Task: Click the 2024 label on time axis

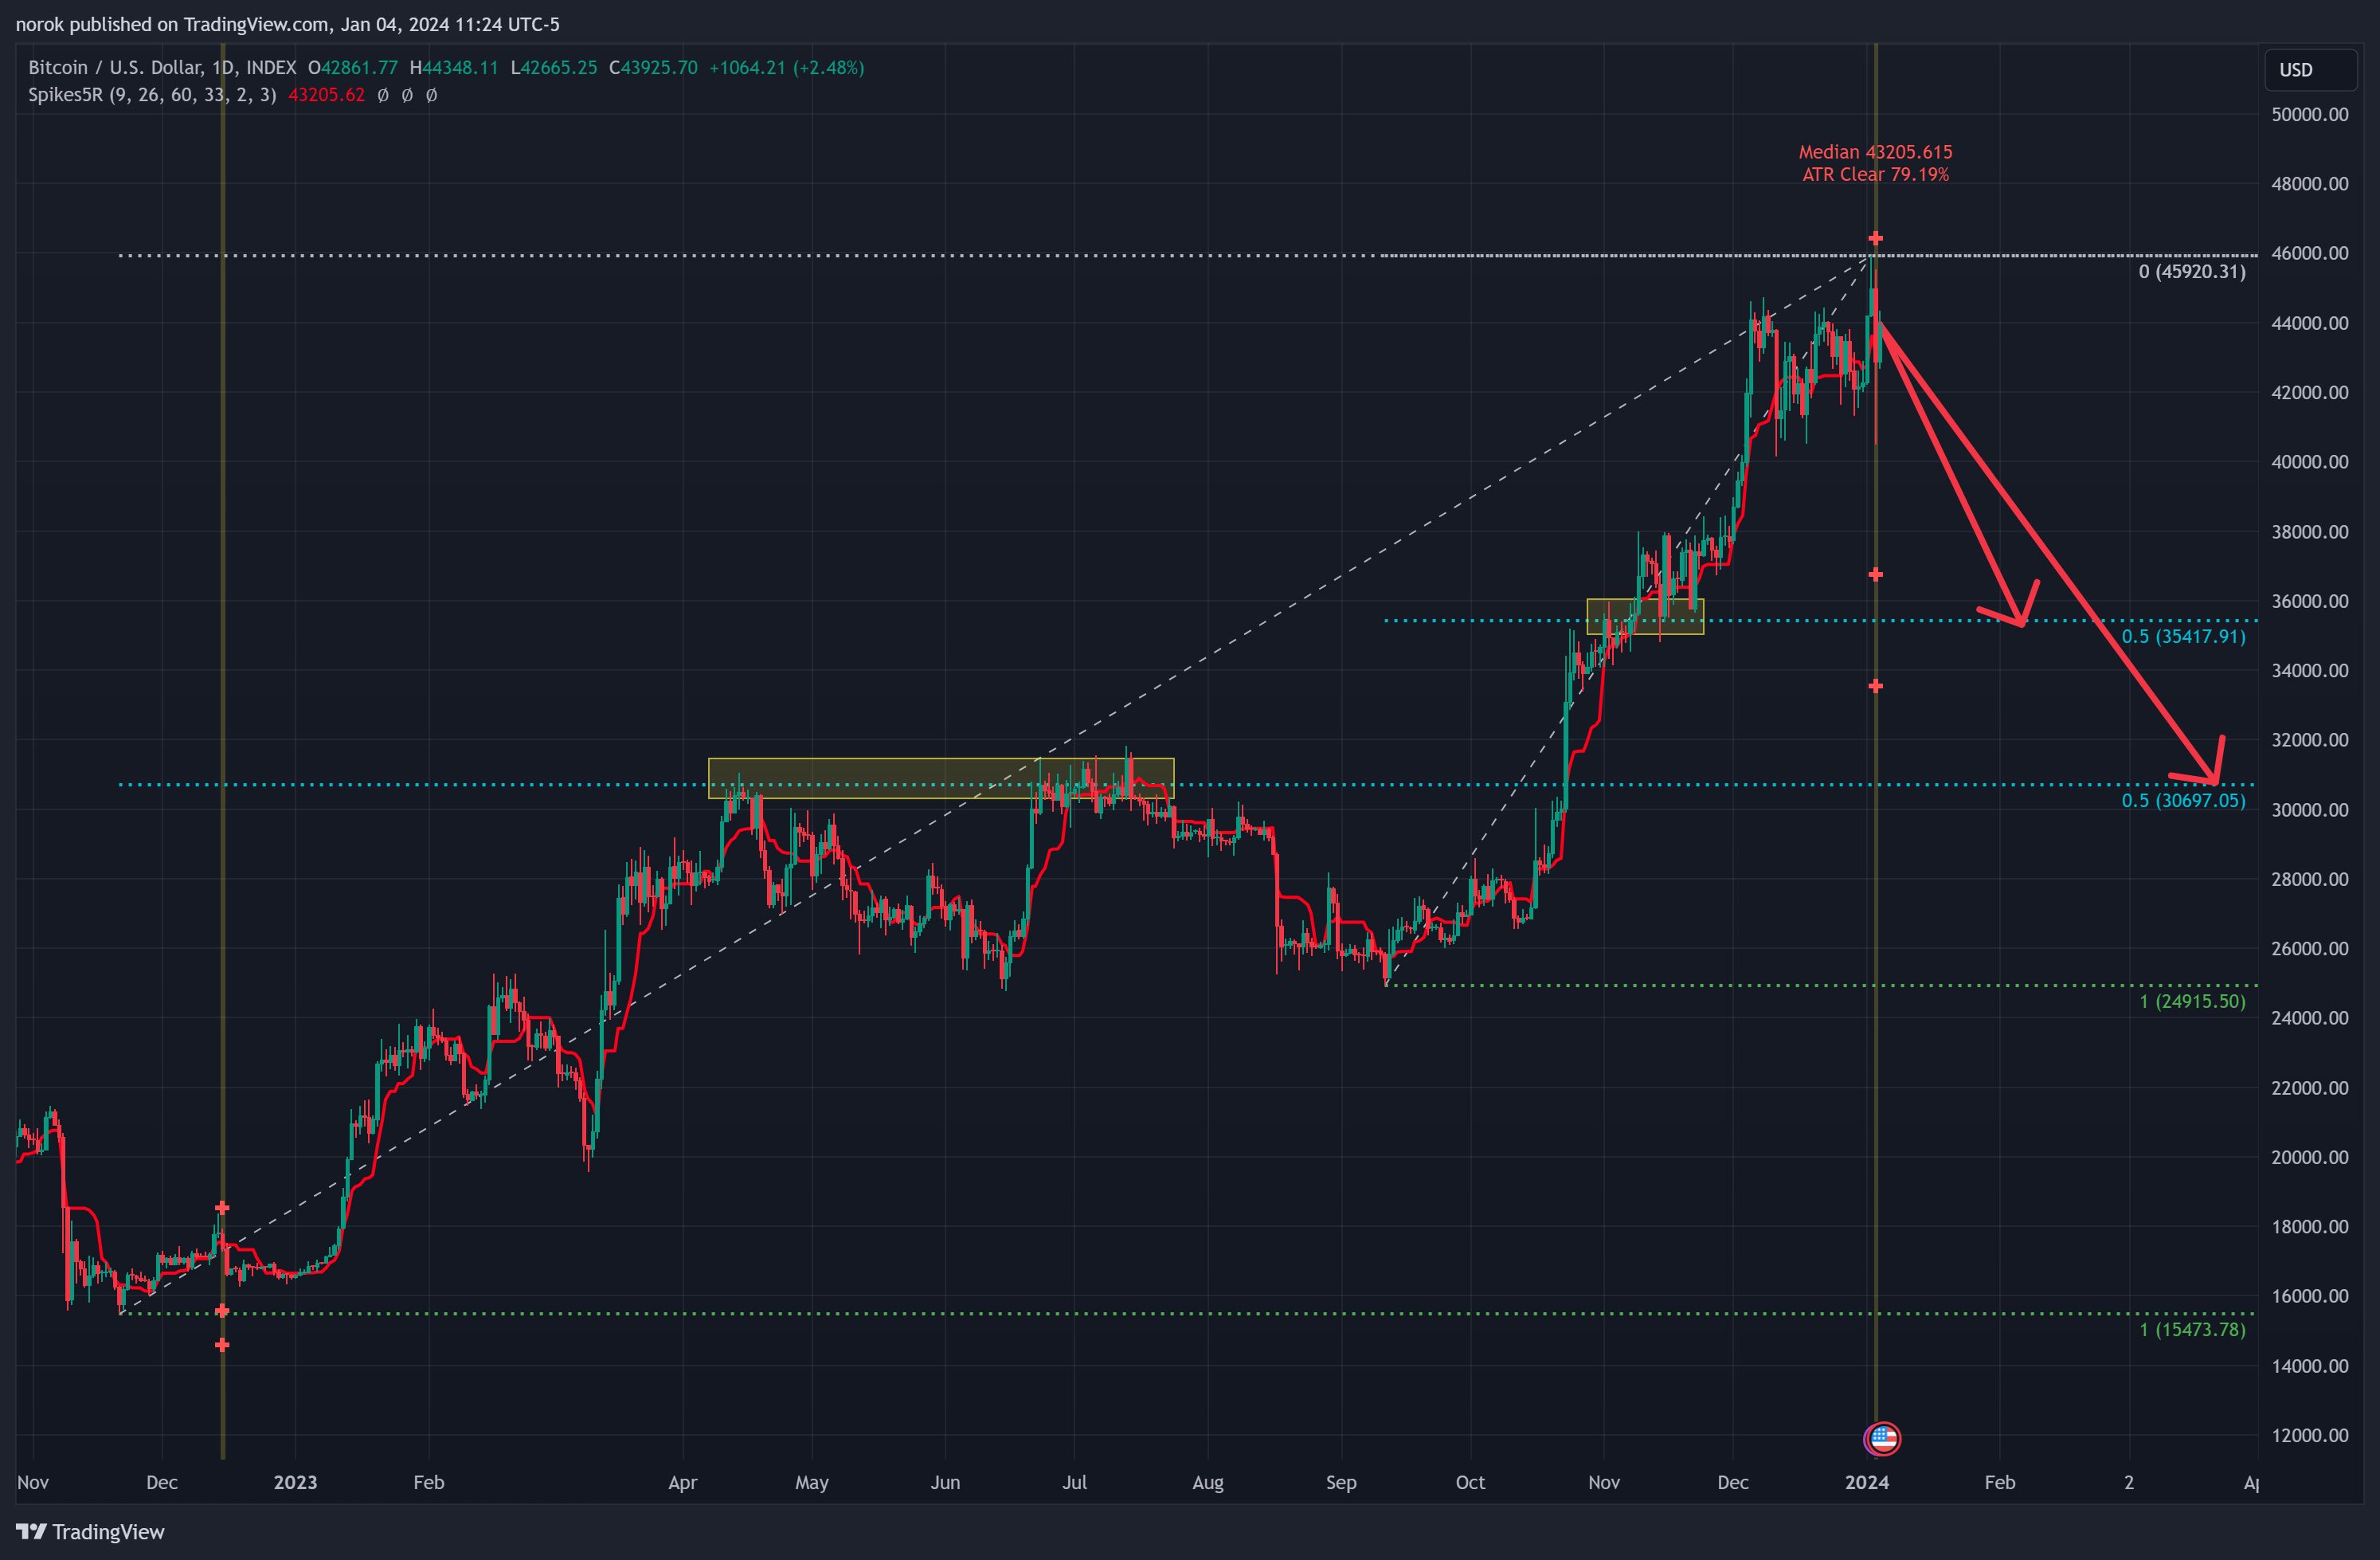Action: point(1866,1482)
